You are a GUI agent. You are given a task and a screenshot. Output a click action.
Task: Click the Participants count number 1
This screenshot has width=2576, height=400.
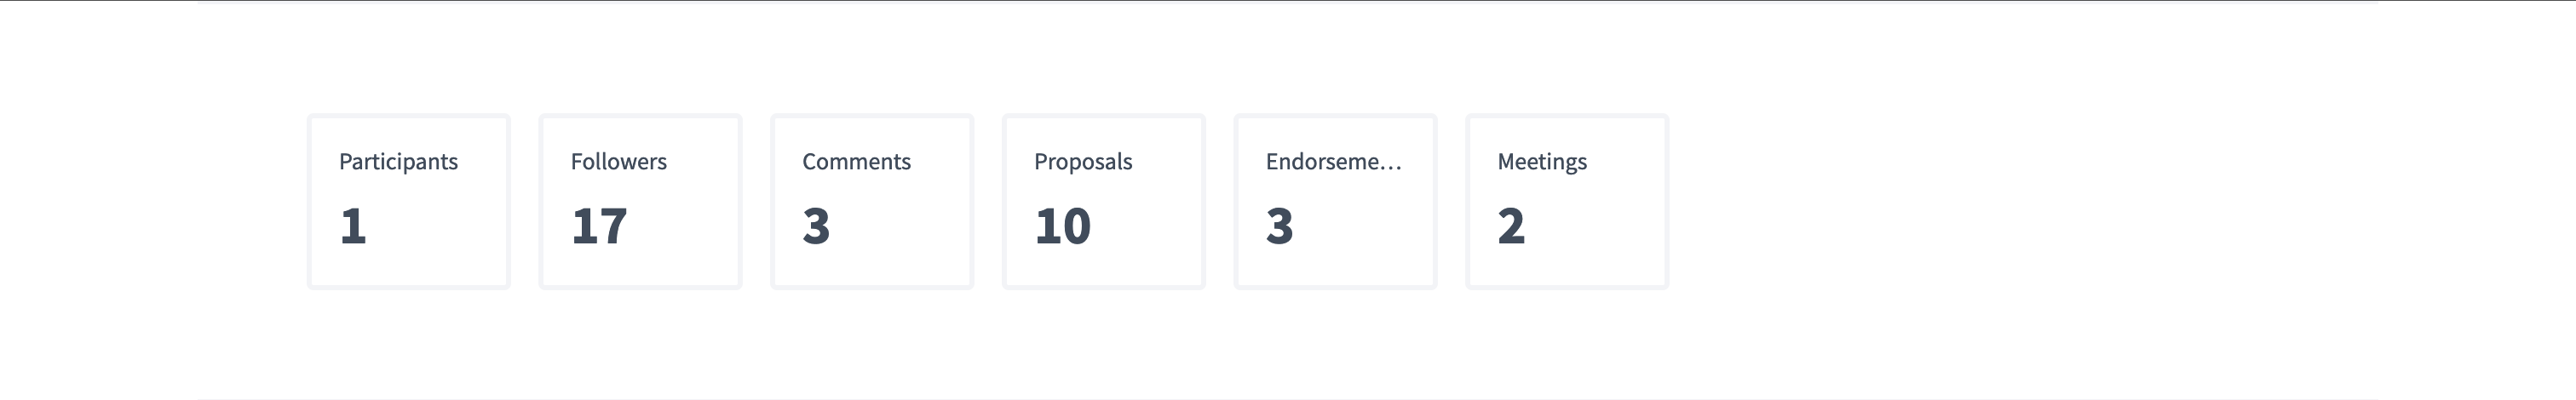(353, 226)
